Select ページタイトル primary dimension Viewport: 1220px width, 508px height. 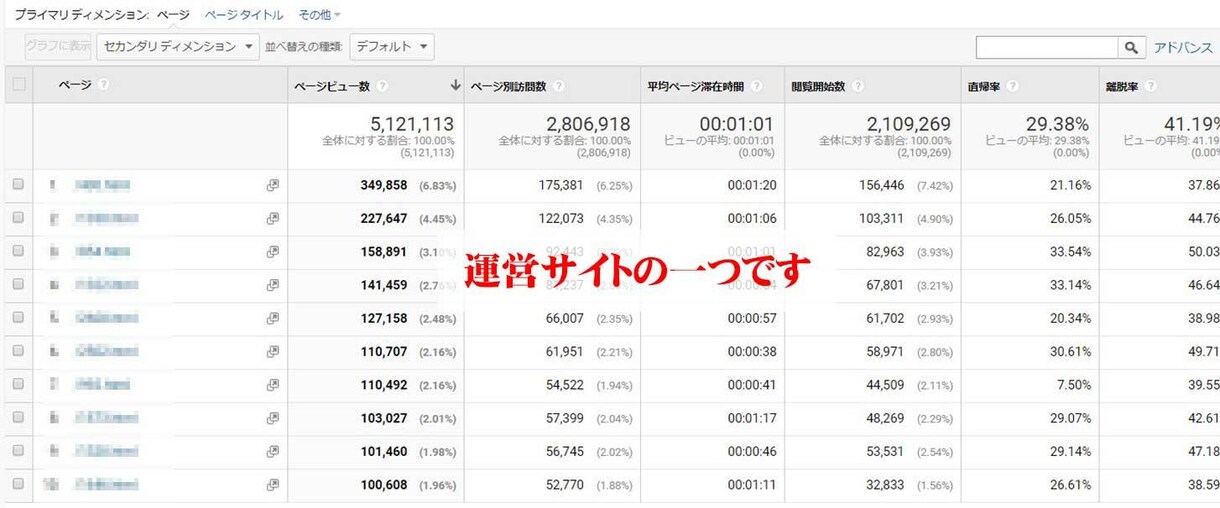244,15
